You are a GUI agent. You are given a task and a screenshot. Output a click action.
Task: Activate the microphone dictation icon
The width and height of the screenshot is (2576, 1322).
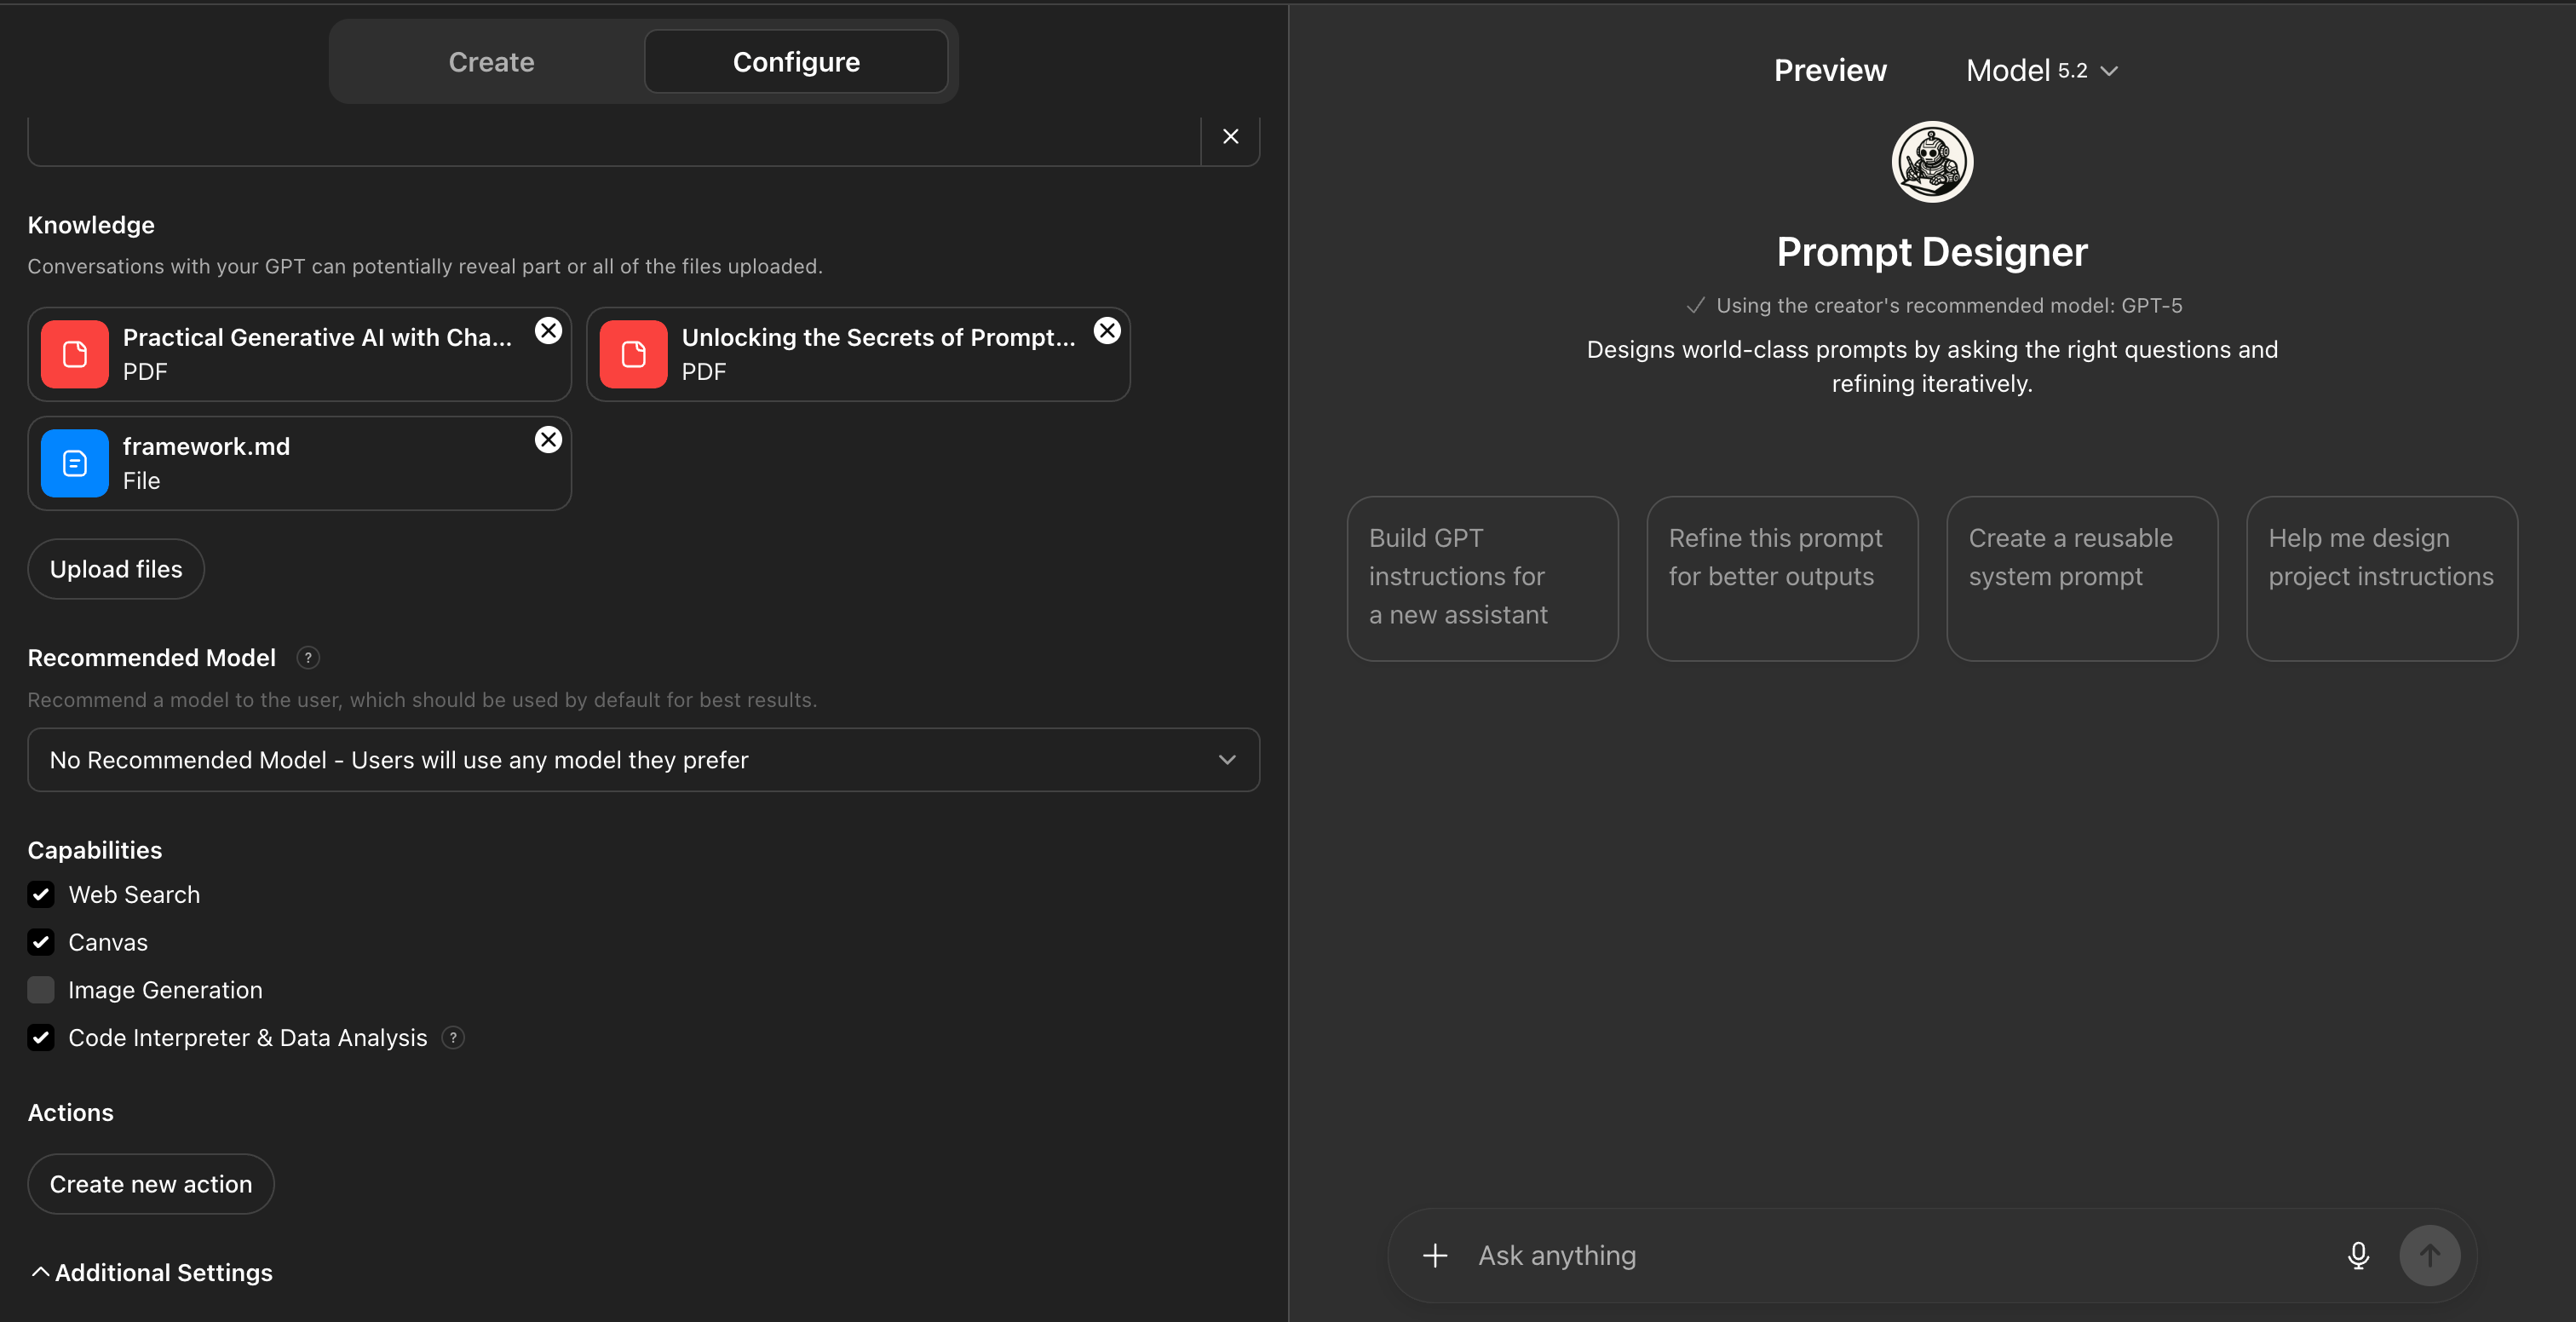click(x=2358, y=1255)
